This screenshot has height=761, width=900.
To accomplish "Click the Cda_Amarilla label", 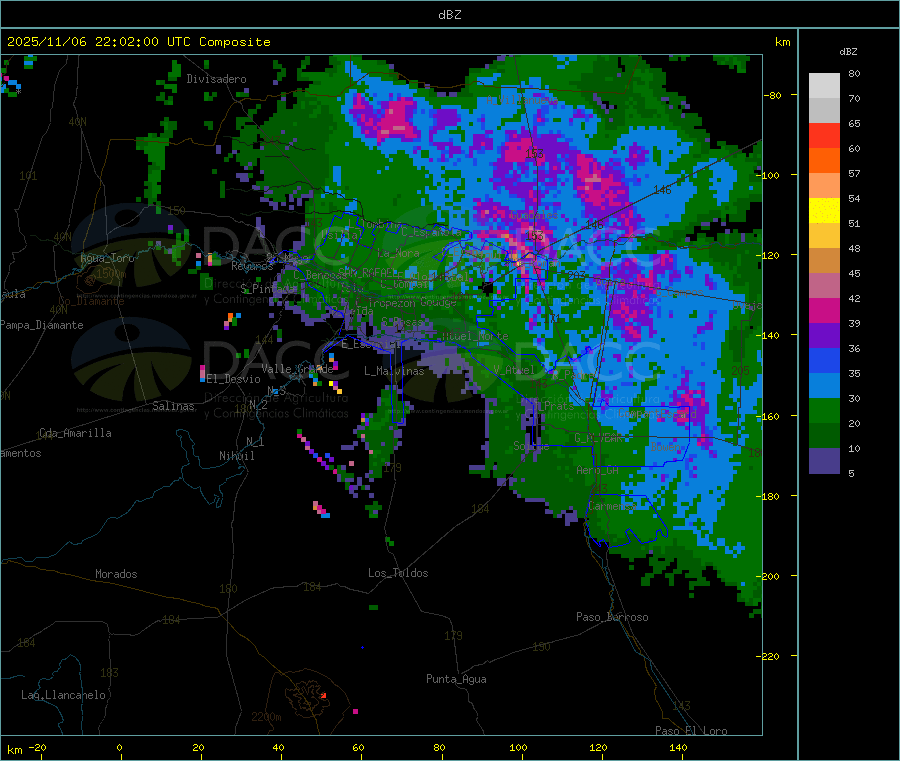I will pyautogui.click(x=75, y=433).
